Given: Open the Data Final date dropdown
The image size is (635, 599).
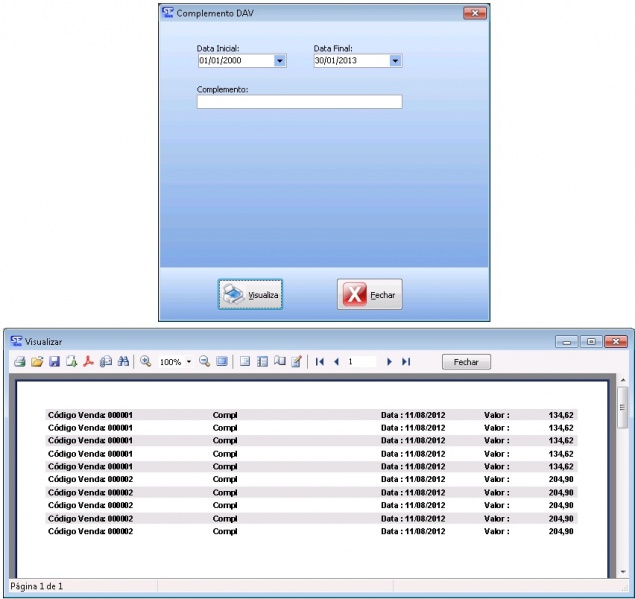Looking at the screenshot, I should pos(395,61).
